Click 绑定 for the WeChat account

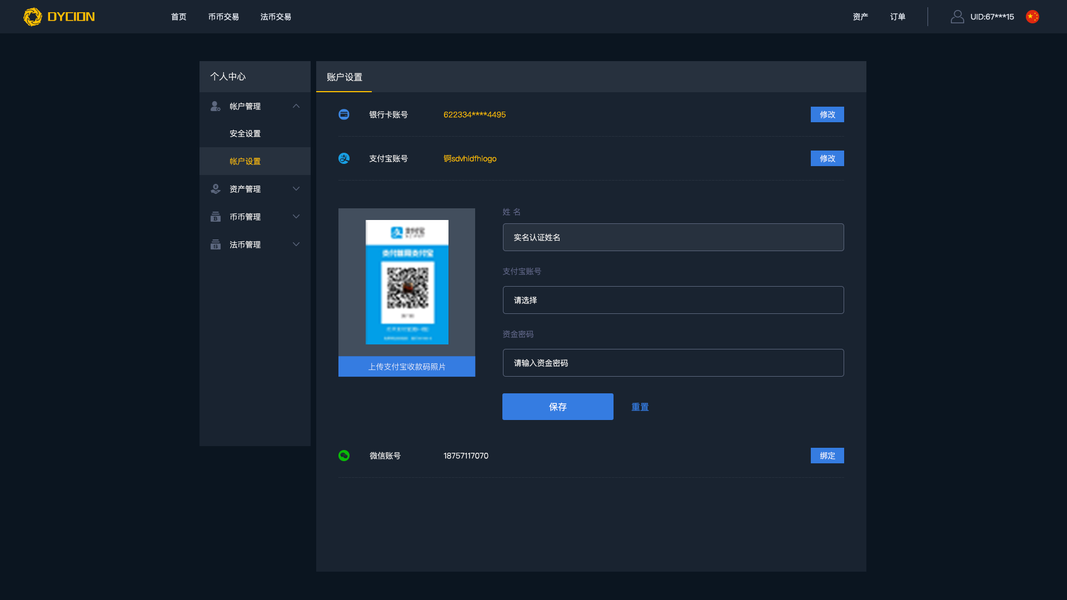coord(827,456)
